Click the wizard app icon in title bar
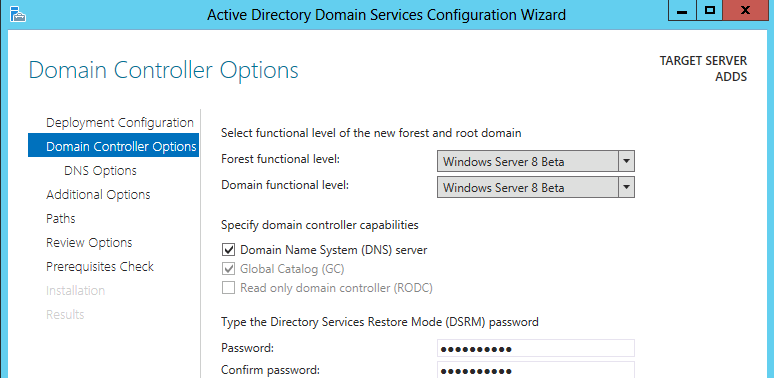This screenshot has height=378, width=774. [17, 14]
